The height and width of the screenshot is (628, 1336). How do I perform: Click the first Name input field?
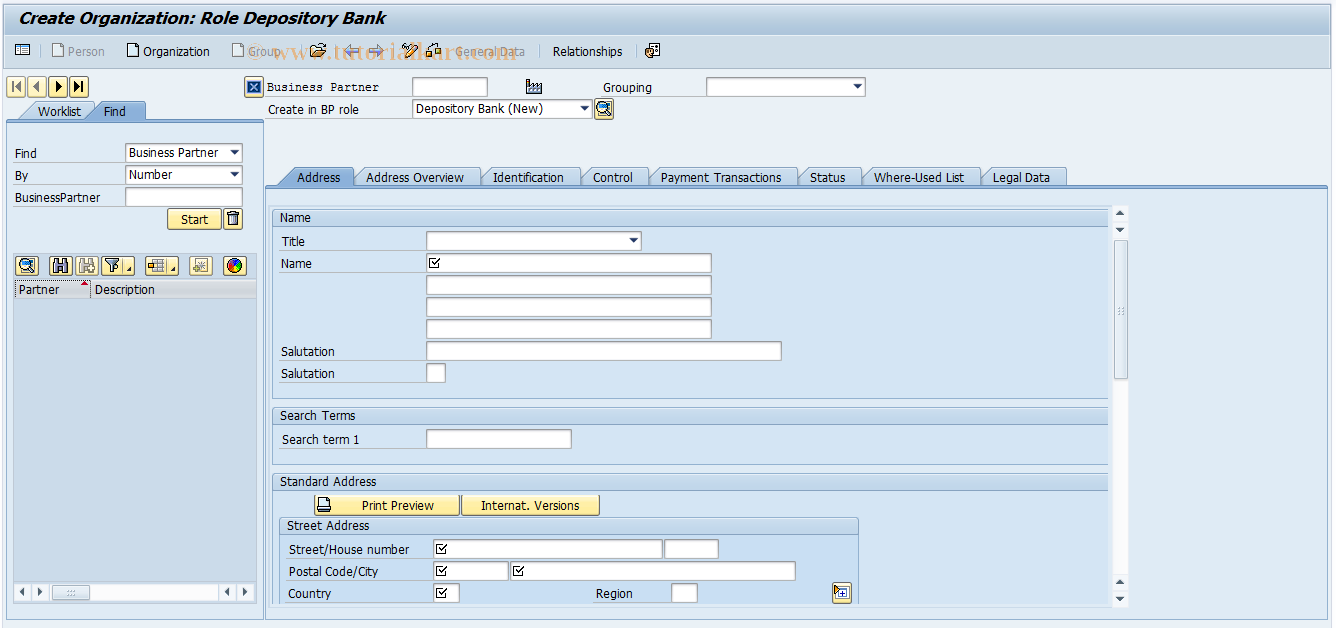pos(569,263)
